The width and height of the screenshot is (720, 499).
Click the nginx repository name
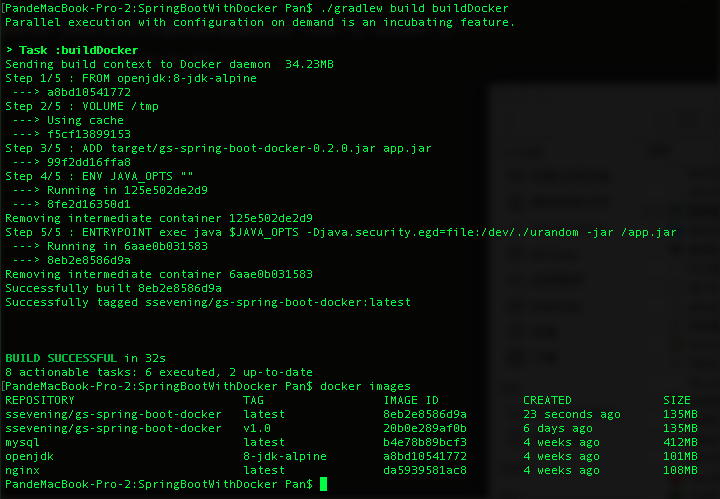click(22, 470)
